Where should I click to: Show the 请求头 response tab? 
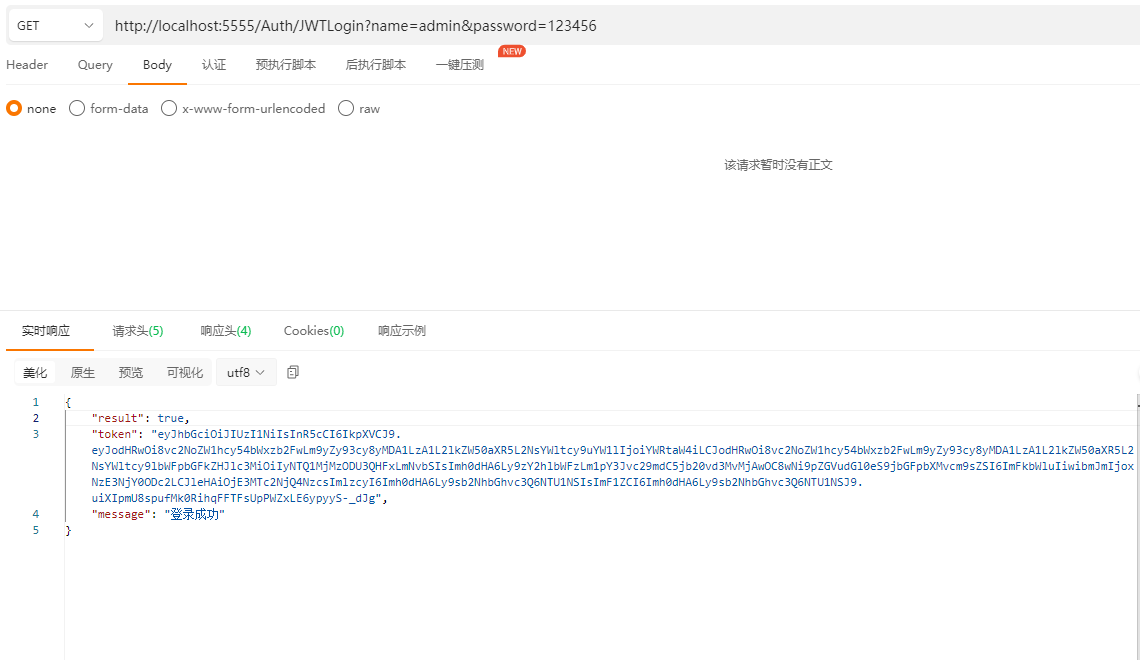pos(137,330)
